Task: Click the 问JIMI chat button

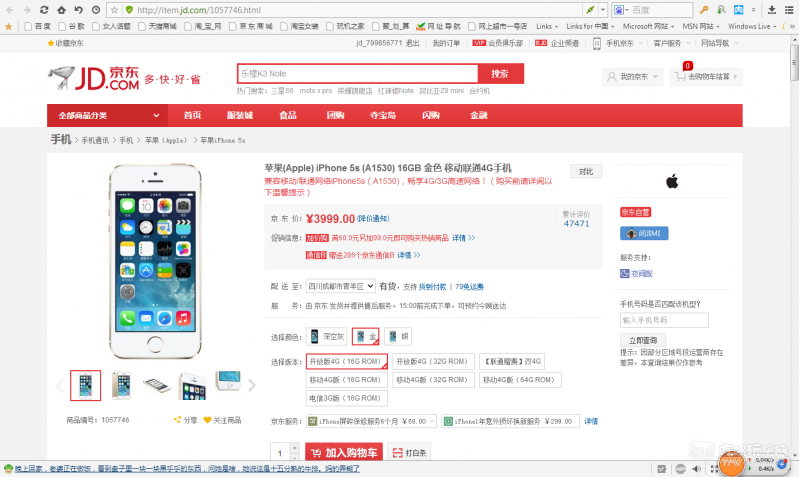Action: click(x=644, y=233)
